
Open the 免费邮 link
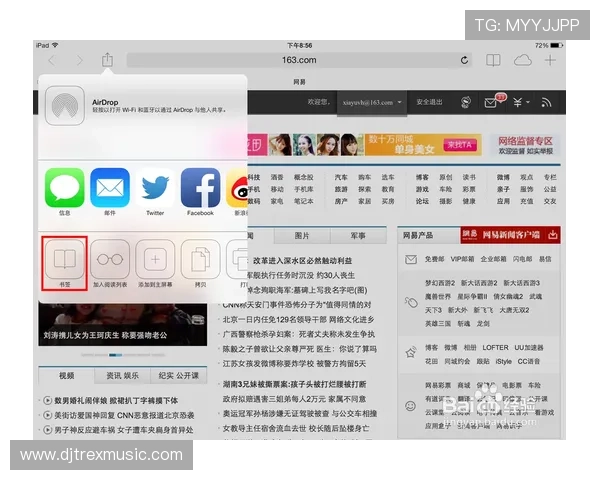point(434,260)
